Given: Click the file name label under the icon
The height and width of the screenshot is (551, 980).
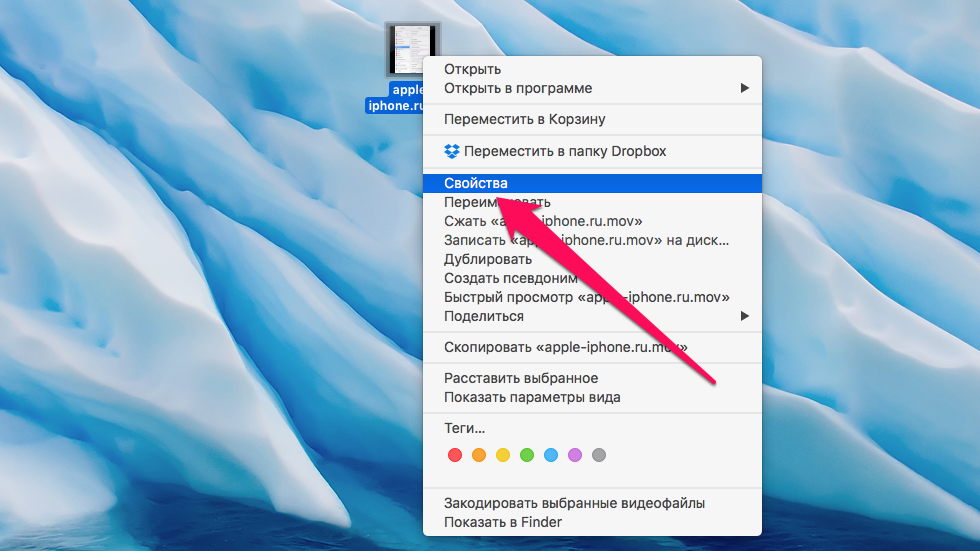Looking at the screenshot, I should (395, 97).
